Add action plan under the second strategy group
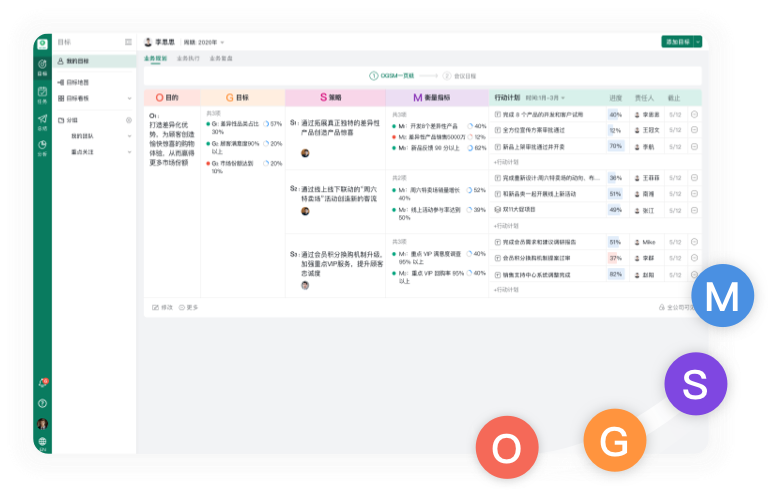Screen dimensions: 769x501 click(x=506, y=226)
